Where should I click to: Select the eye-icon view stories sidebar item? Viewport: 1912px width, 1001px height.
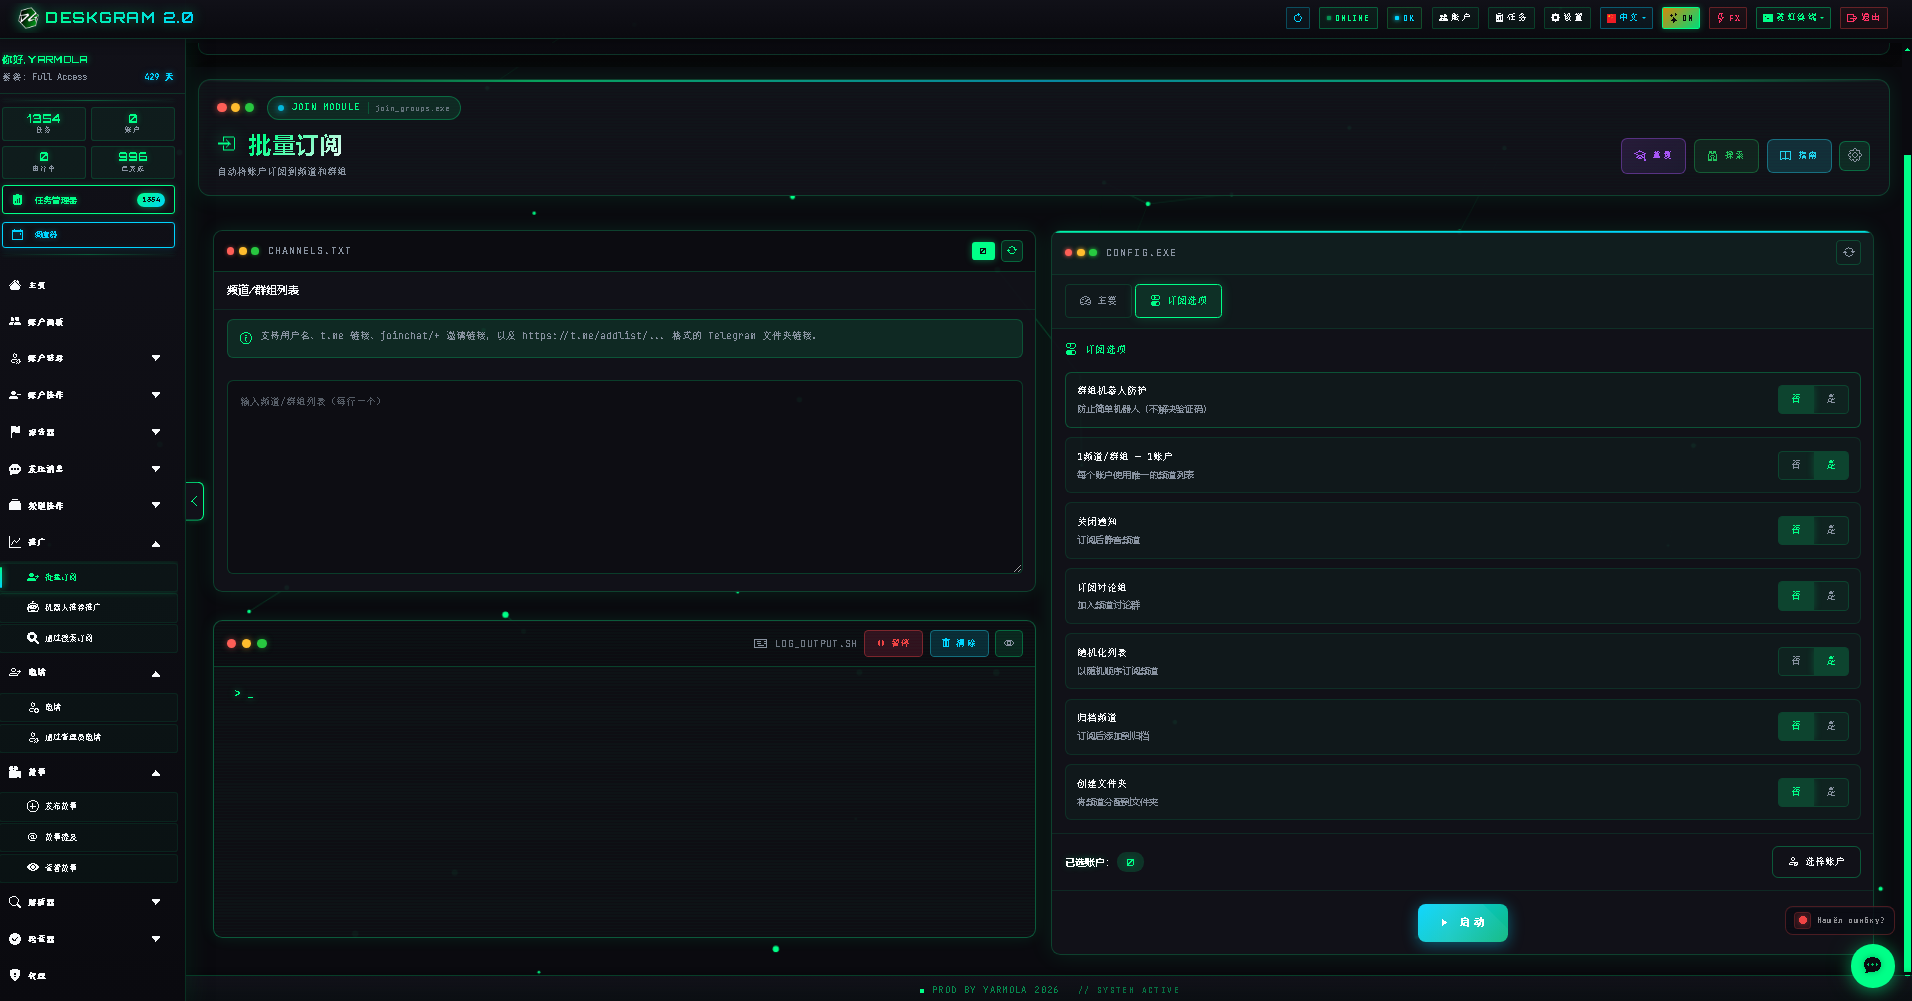click(x=89, y=868)
